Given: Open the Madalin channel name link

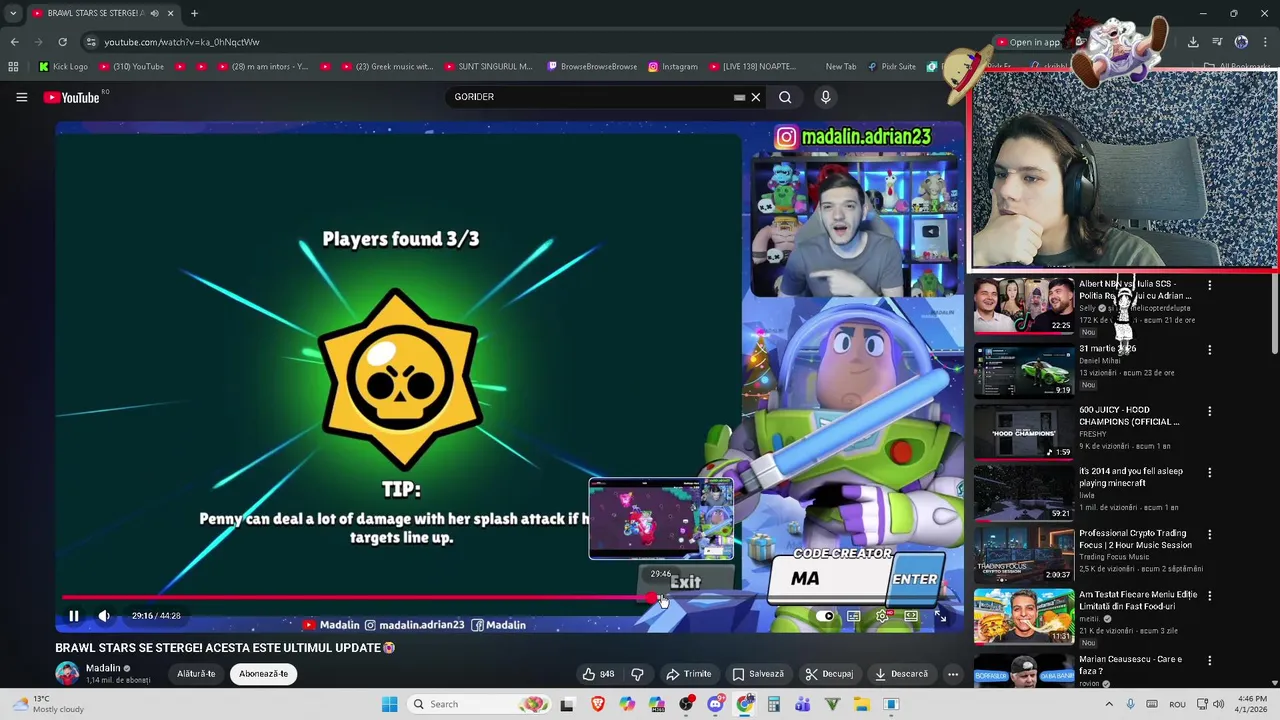Looking at the screenshot, I should coord(103,668).
